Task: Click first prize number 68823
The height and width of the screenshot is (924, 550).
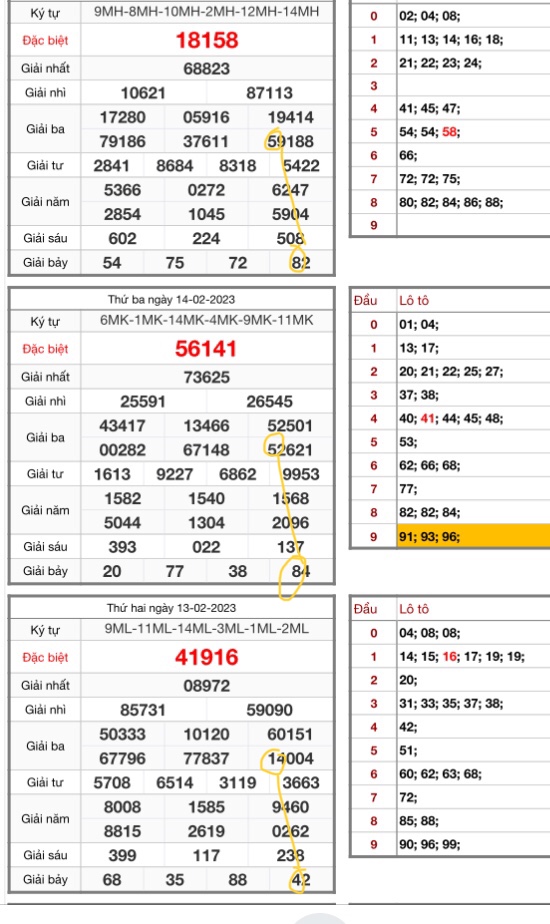Action: pyautogui.click(x=206, y=68)
